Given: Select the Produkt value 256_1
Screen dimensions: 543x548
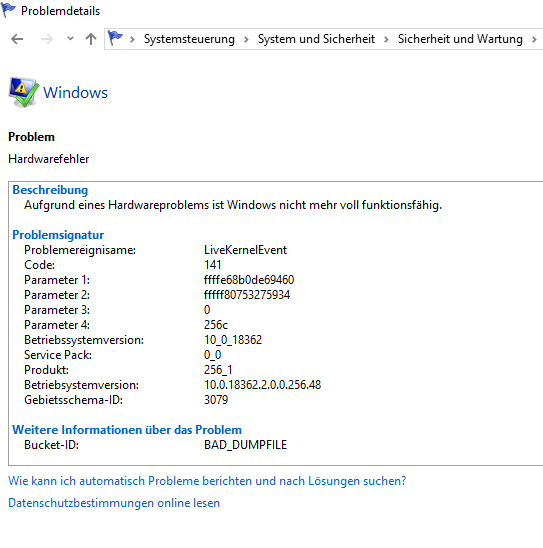Looking at the screenshot, I should (218, 370).
